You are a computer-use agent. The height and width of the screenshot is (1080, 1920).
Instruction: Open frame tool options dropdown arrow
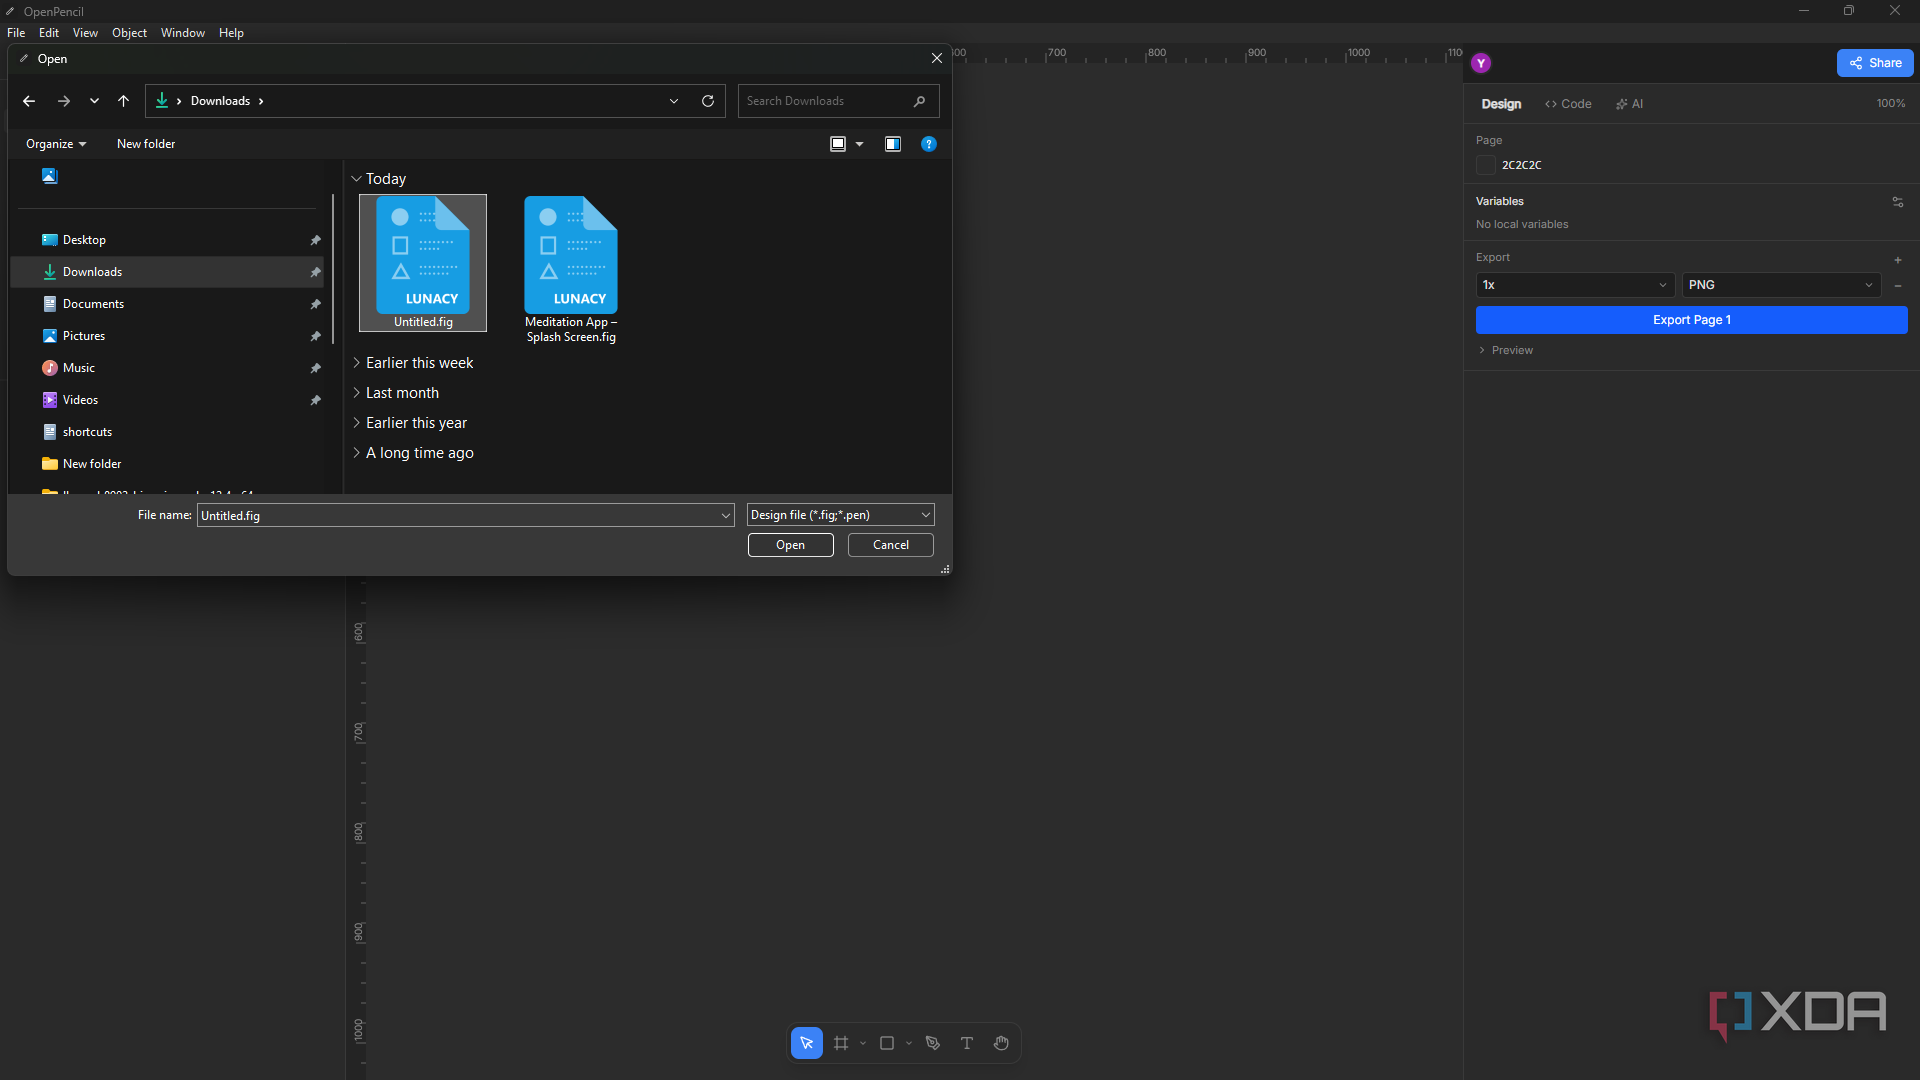(x=863, y=1044)
